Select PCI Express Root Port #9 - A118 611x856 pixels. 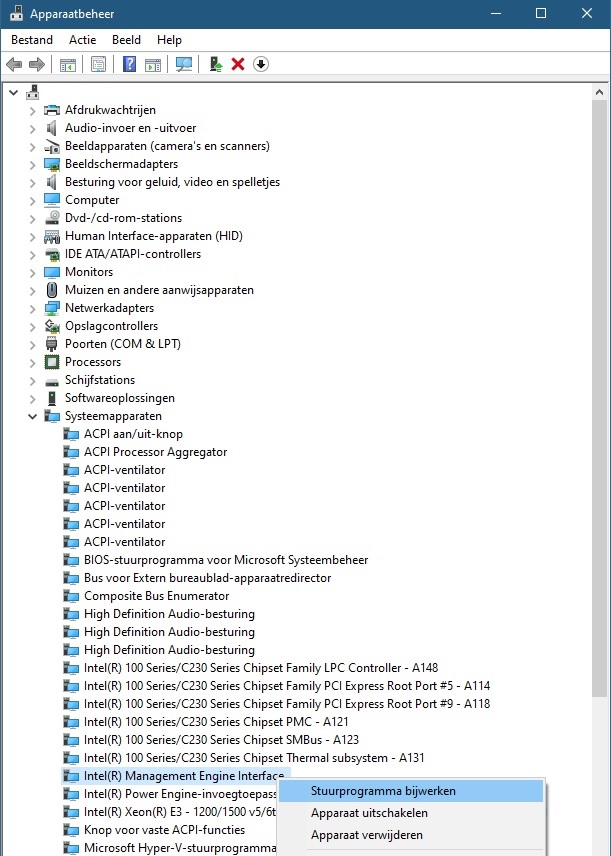click(x=287, y=704)
